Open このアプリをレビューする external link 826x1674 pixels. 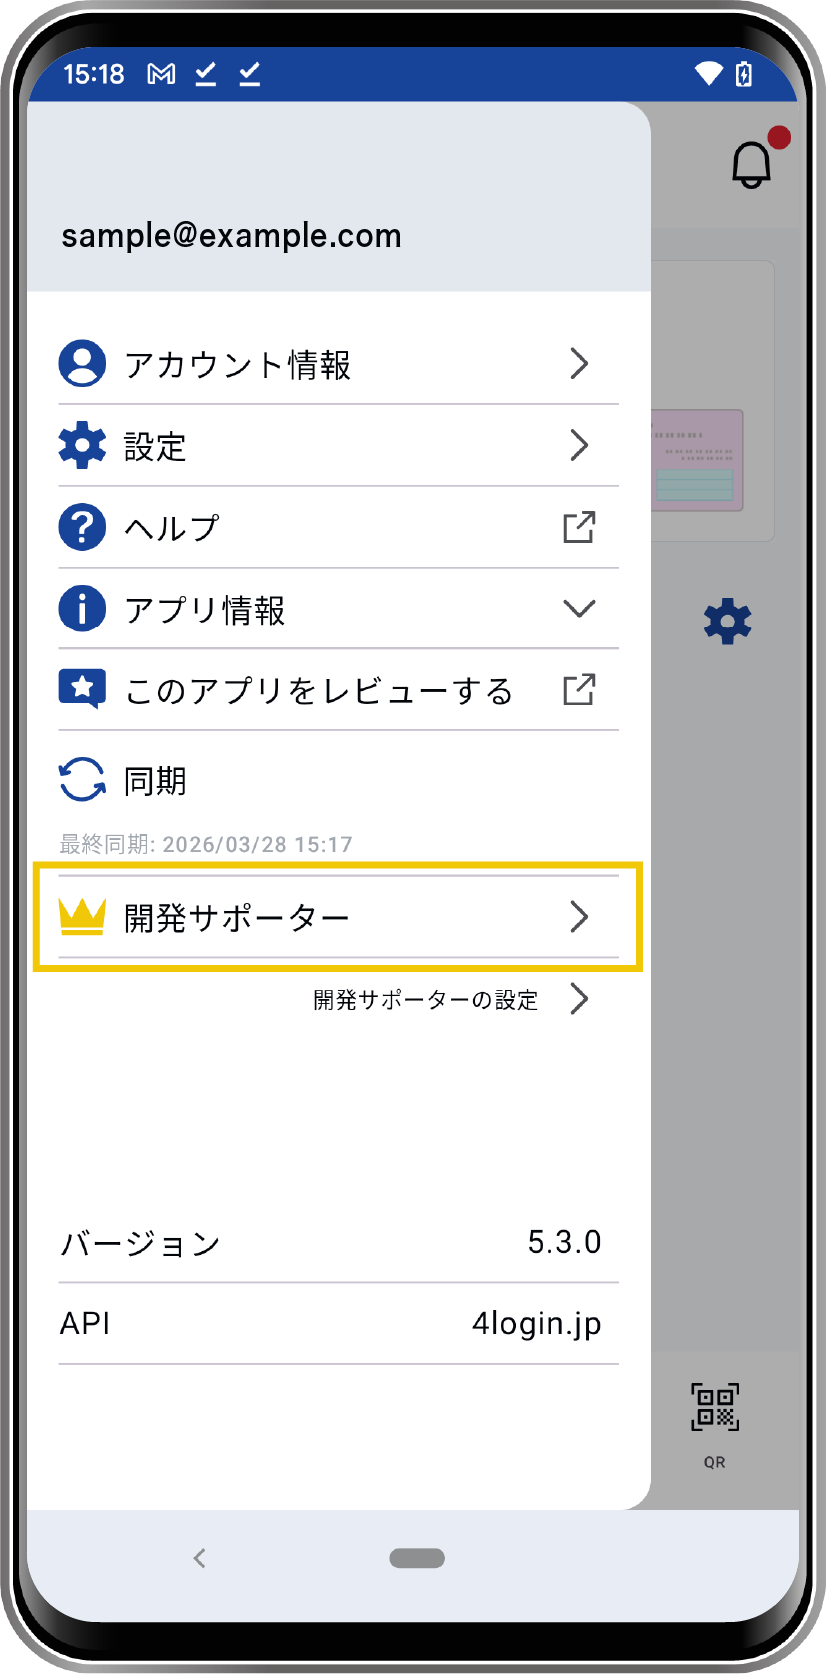(x=579, y=690)
